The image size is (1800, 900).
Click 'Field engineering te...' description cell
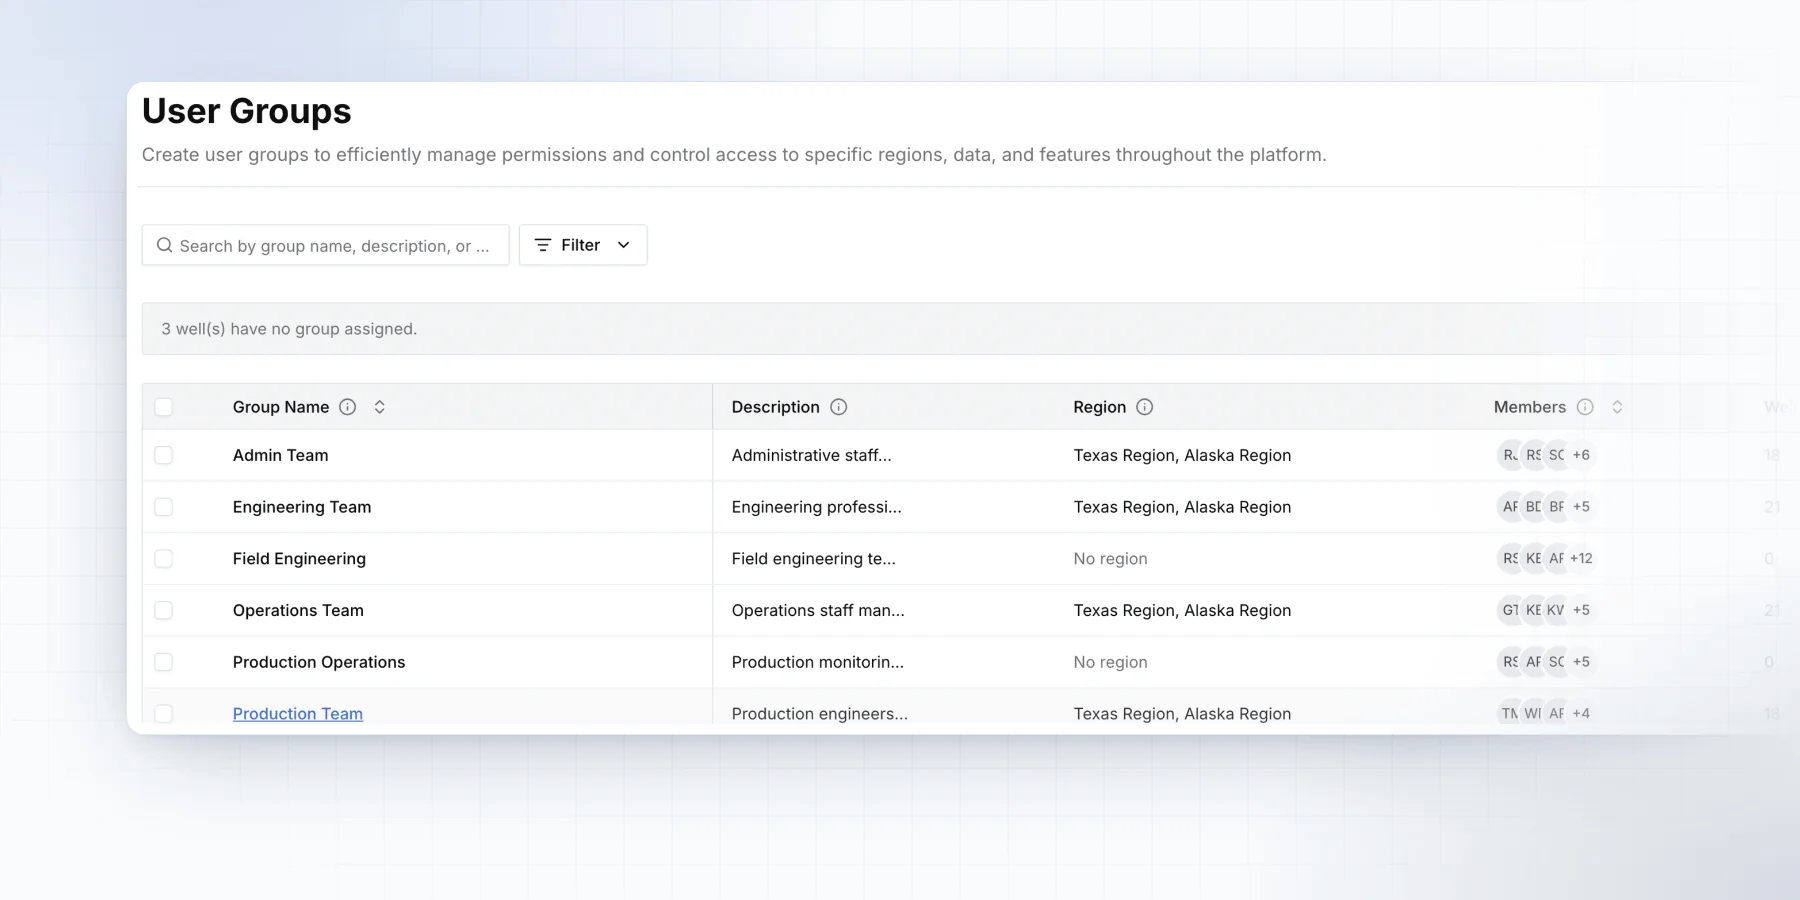813,559
